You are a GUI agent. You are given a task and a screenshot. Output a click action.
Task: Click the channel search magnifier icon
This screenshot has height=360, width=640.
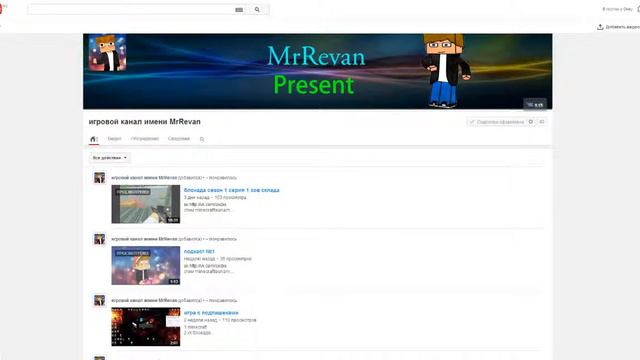(x=202, y=139)
